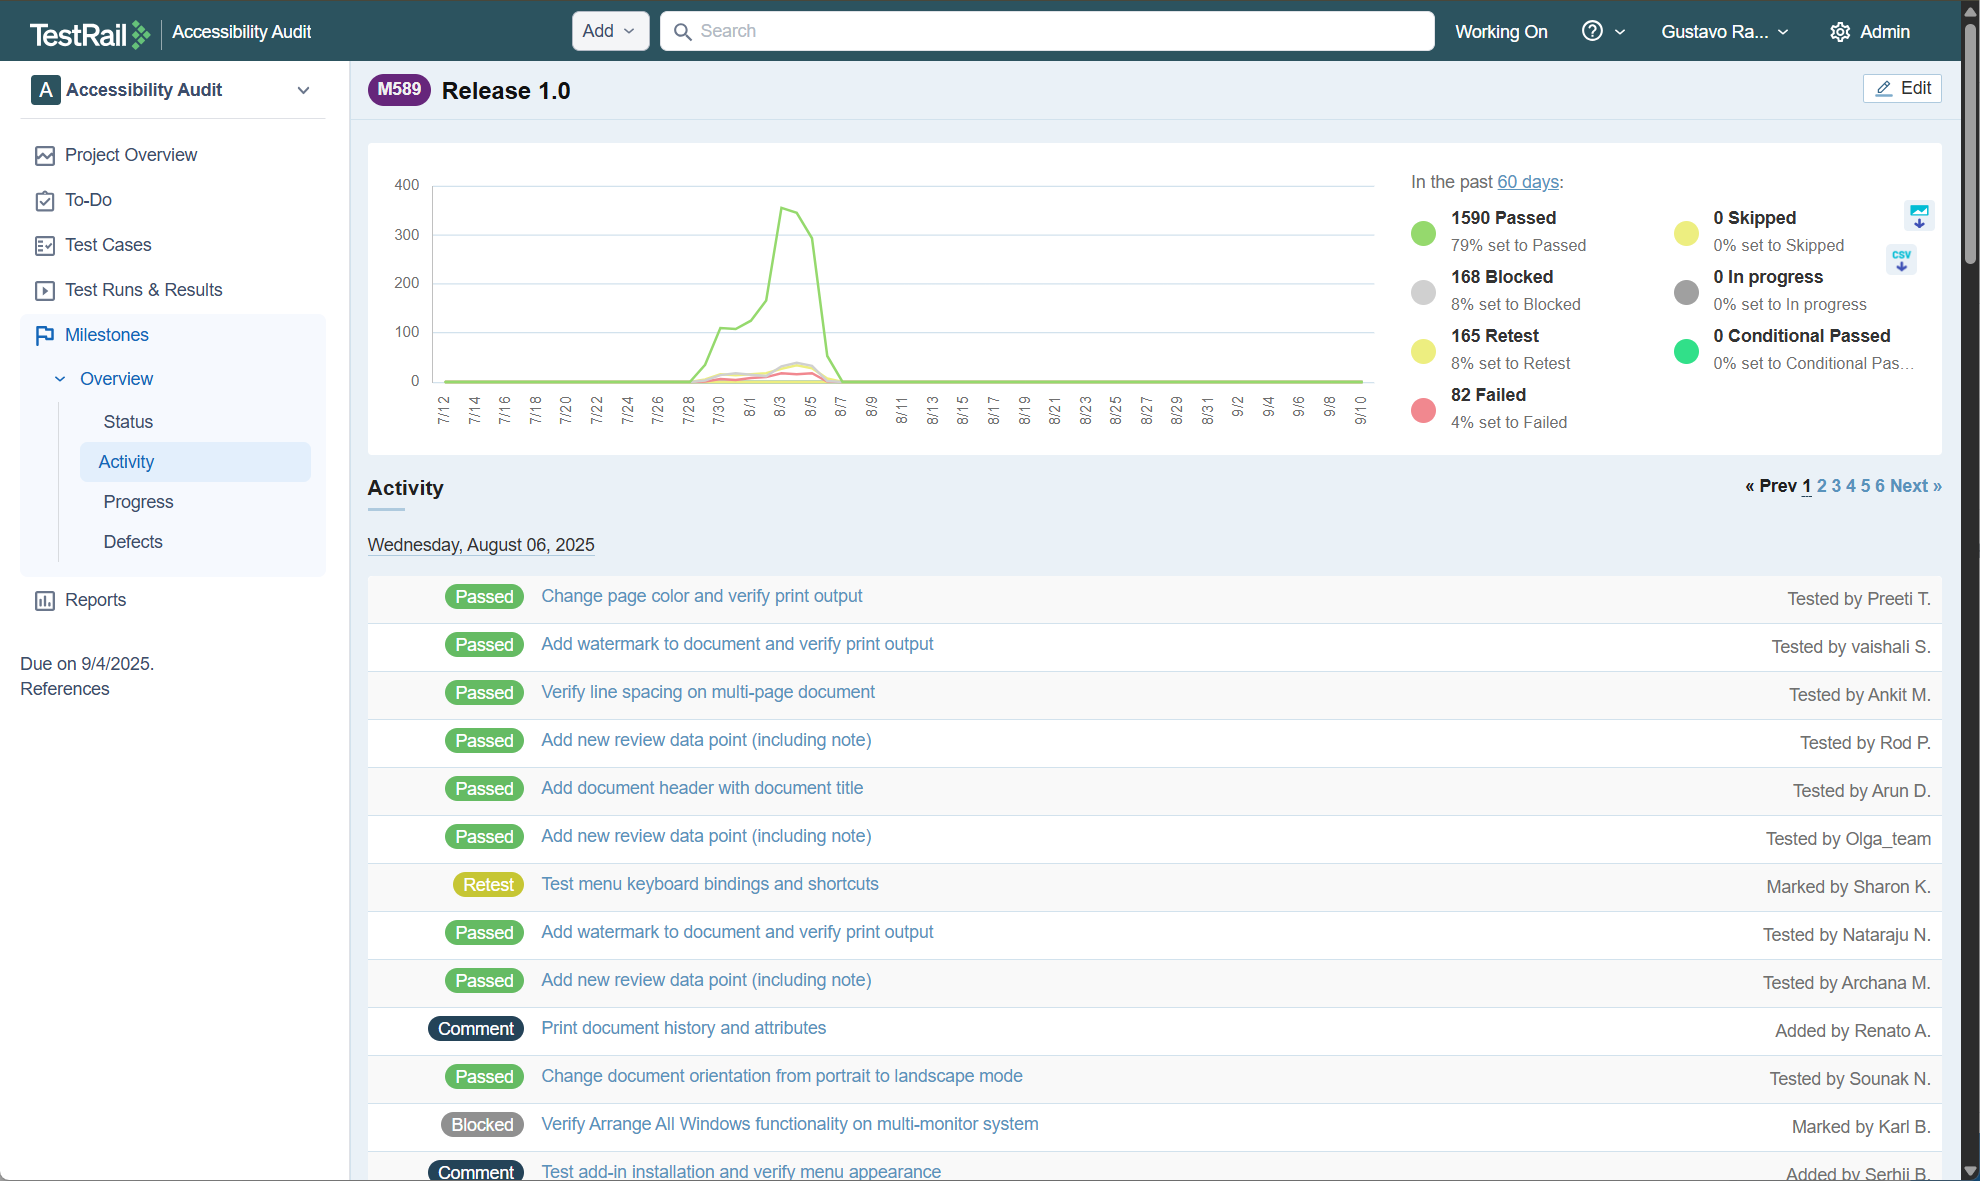The image size is (1980, 1181).
Task: Click the Edit milestone button
Action: point(1902,88)
